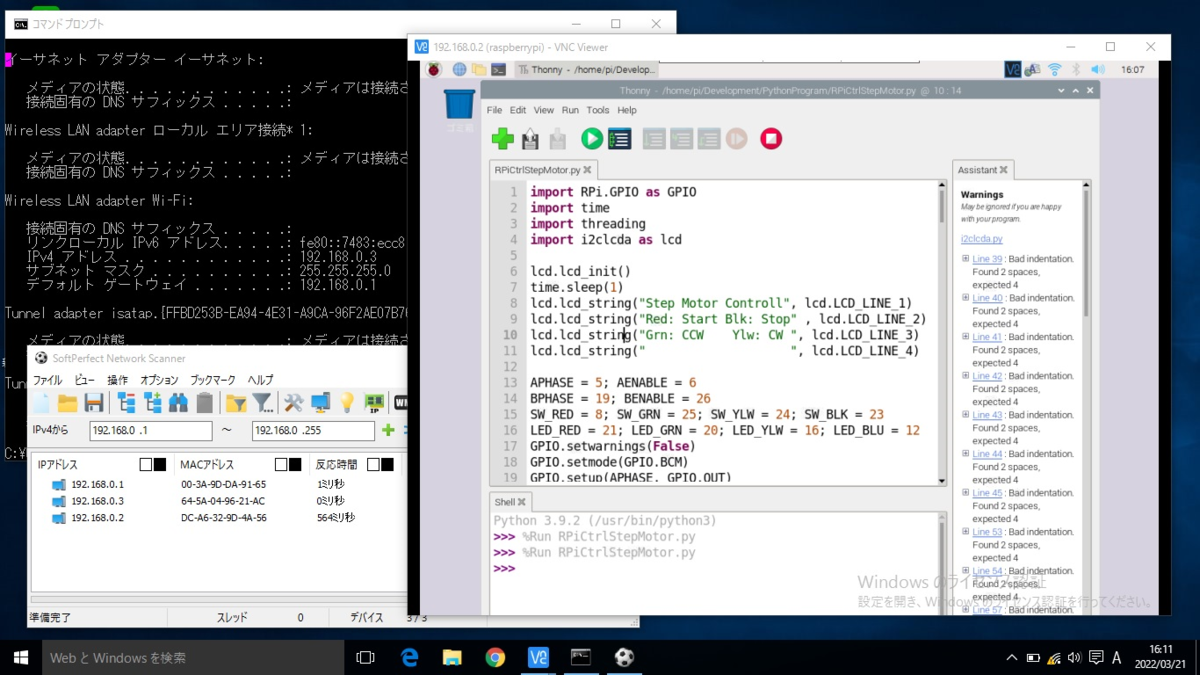Open Thonny's Tools menu
The image size is (1200, 675).
click(598, 110)
